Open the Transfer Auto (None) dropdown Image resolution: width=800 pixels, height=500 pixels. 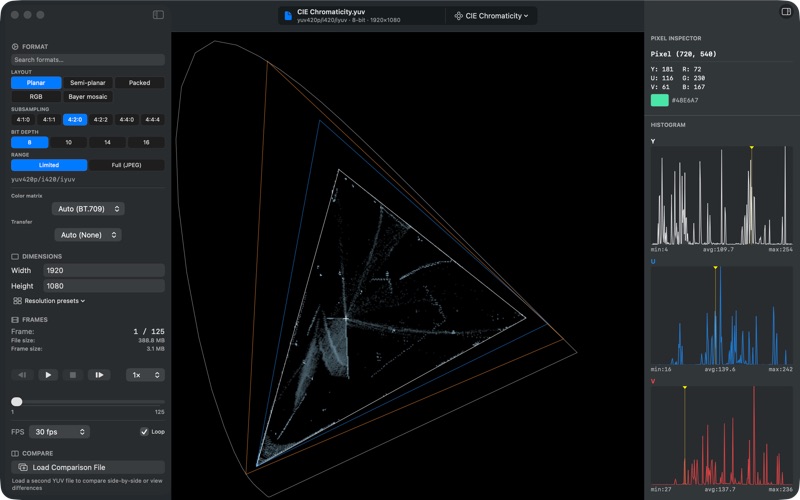click(88, 235)
